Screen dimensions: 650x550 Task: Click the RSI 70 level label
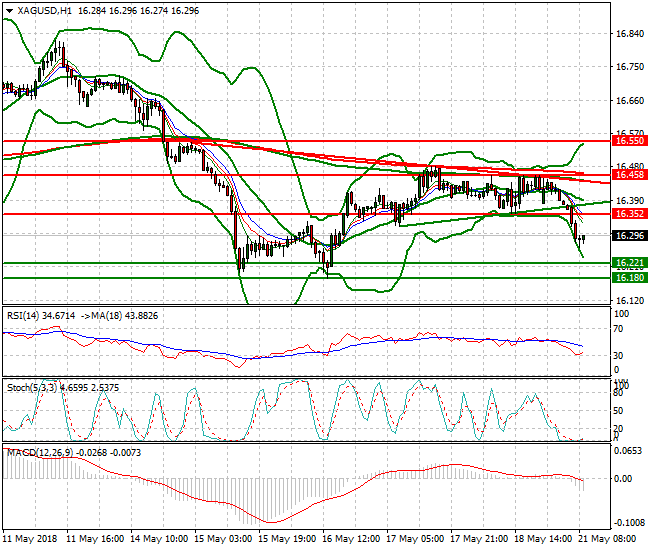point(618,329)
